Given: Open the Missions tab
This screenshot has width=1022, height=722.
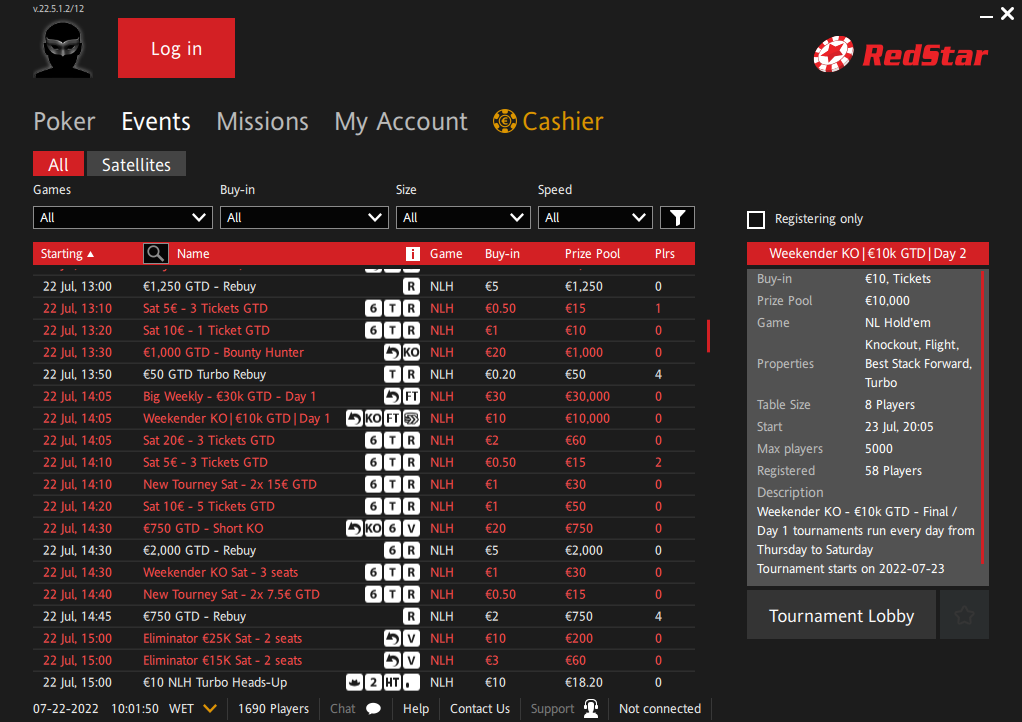Looking at the screenshot, I should [262, 122].
